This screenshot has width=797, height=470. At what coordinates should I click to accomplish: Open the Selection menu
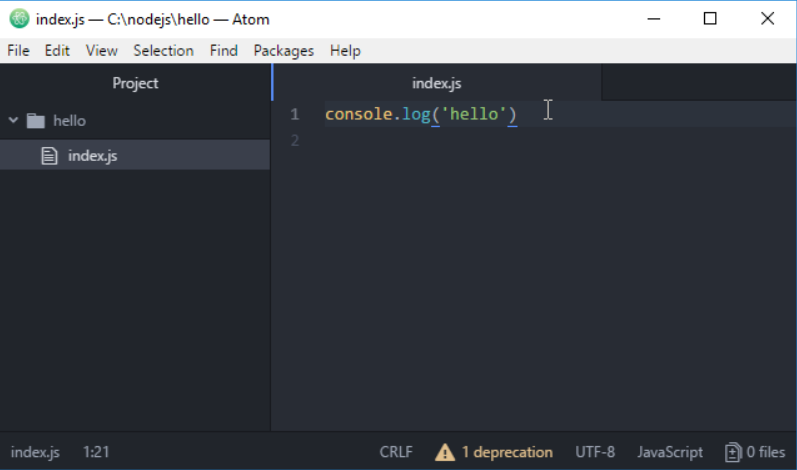[x=163, y=50]
